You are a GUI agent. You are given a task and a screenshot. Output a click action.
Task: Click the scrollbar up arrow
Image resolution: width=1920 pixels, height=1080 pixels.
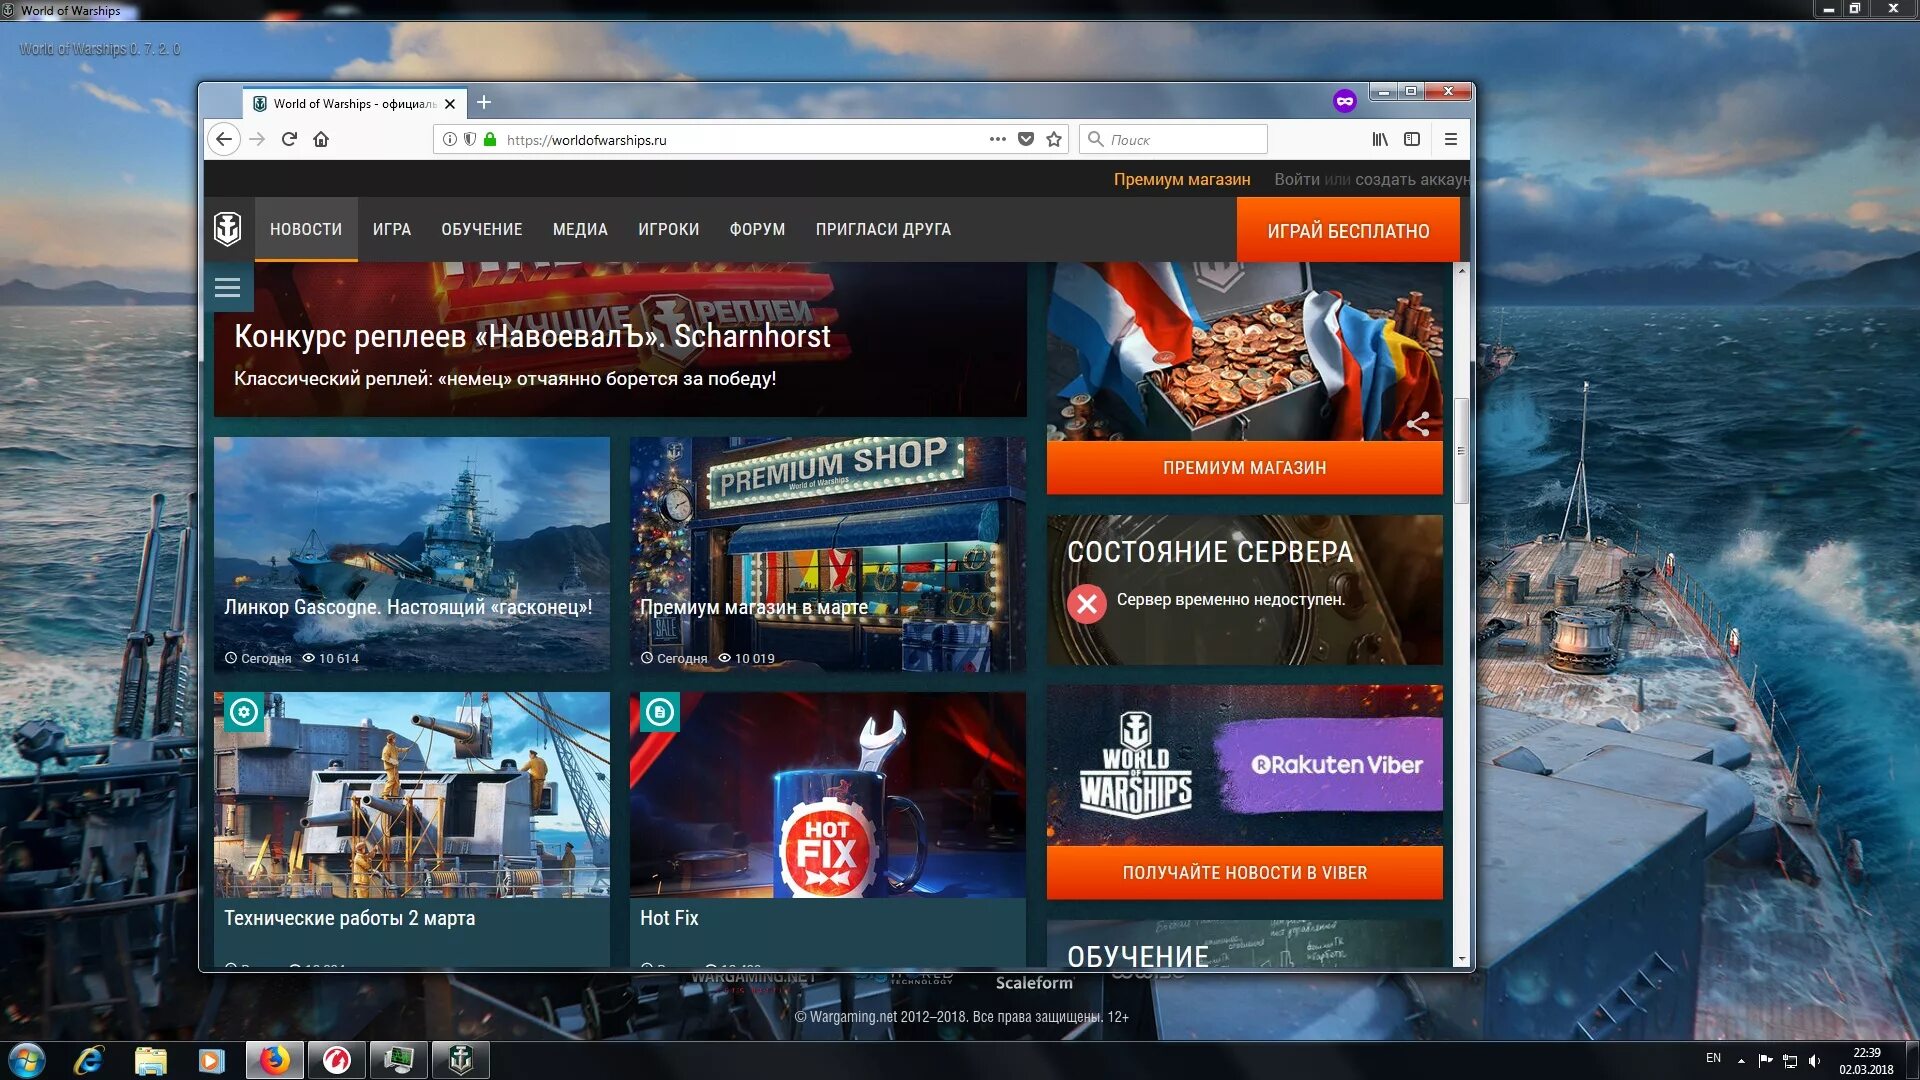click(x=1461, y=271)
